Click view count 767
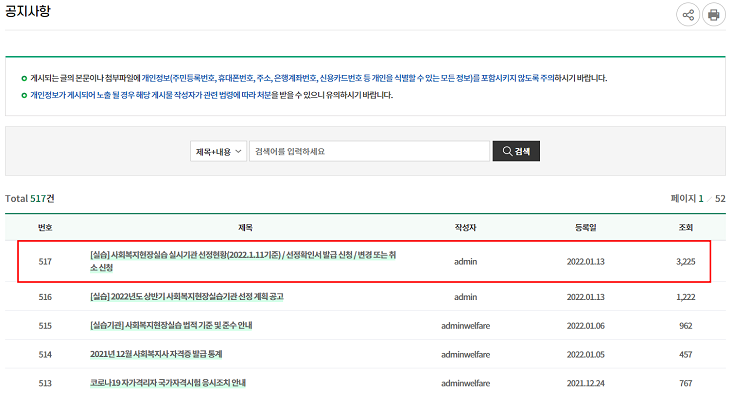This screenshot has width=731, height=394. point(686,383)
